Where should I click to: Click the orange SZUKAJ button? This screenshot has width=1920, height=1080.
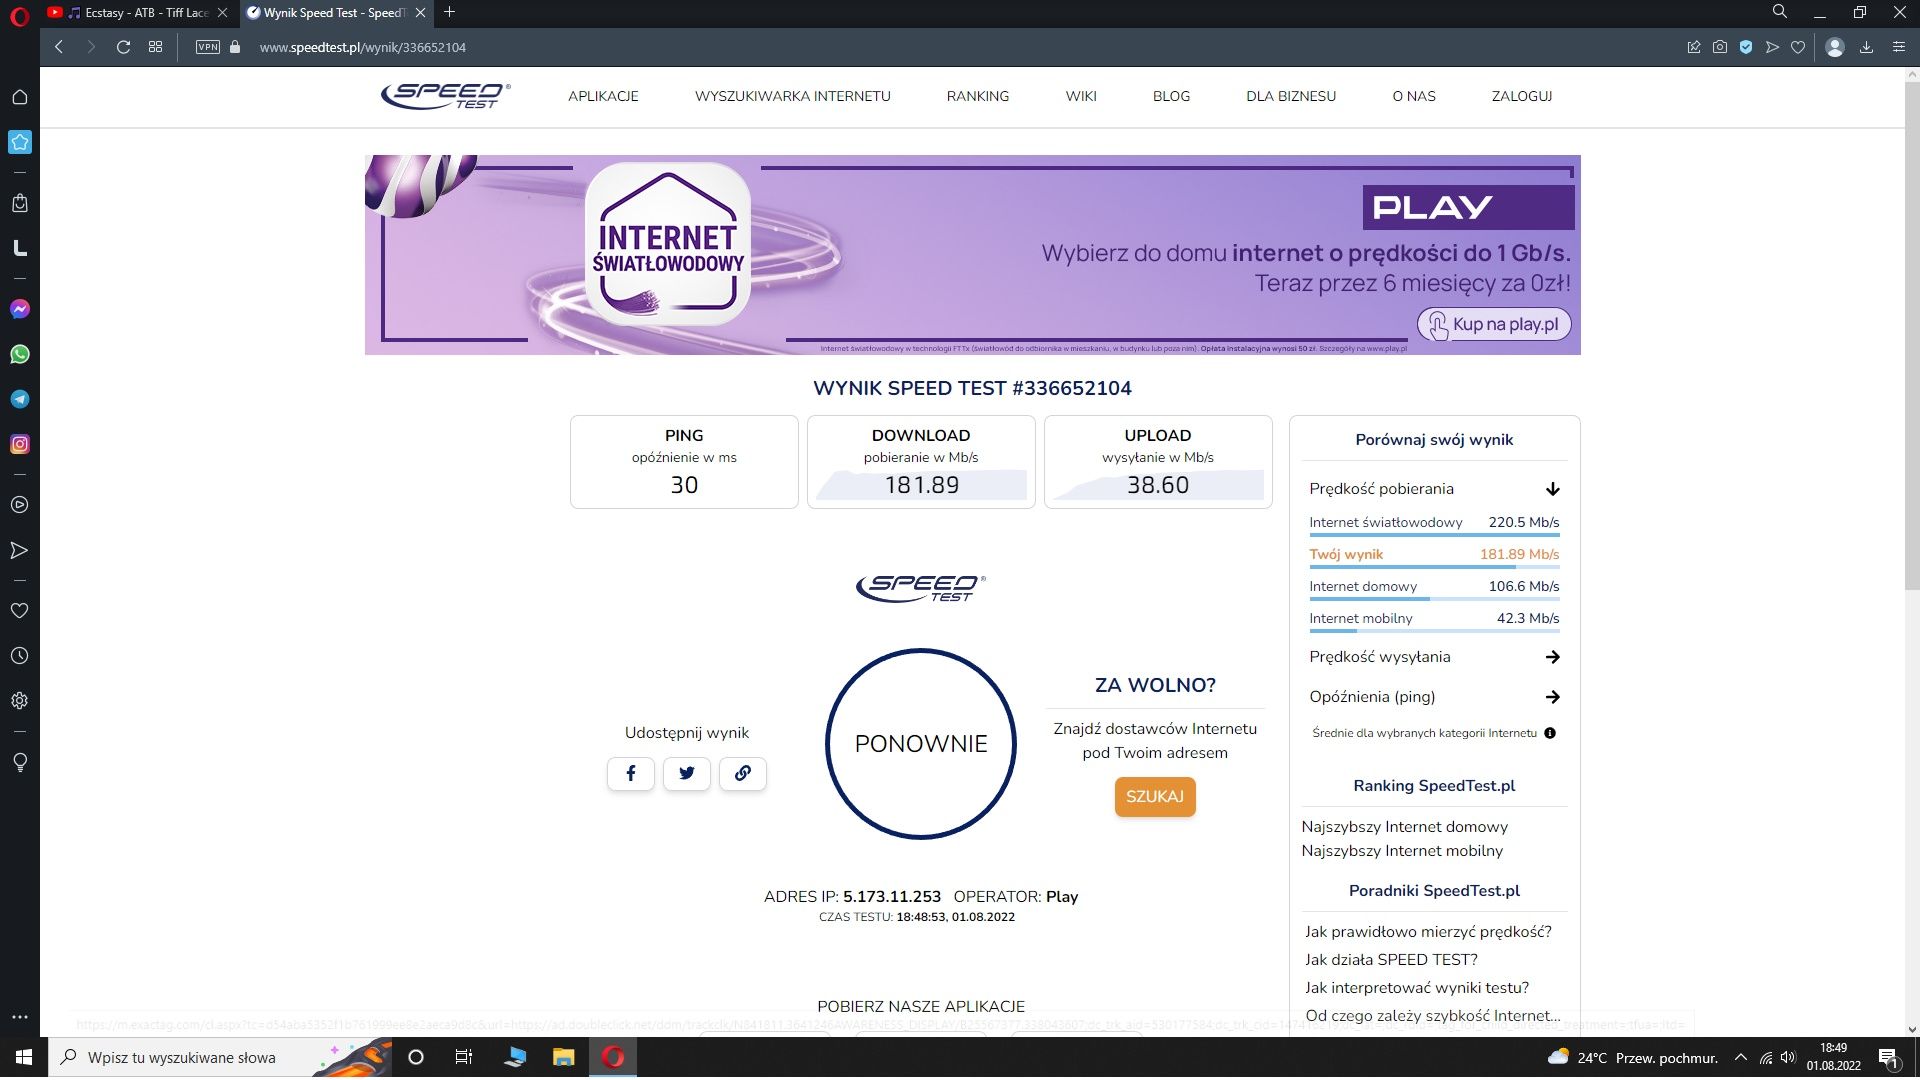[x=1155, y=797]
